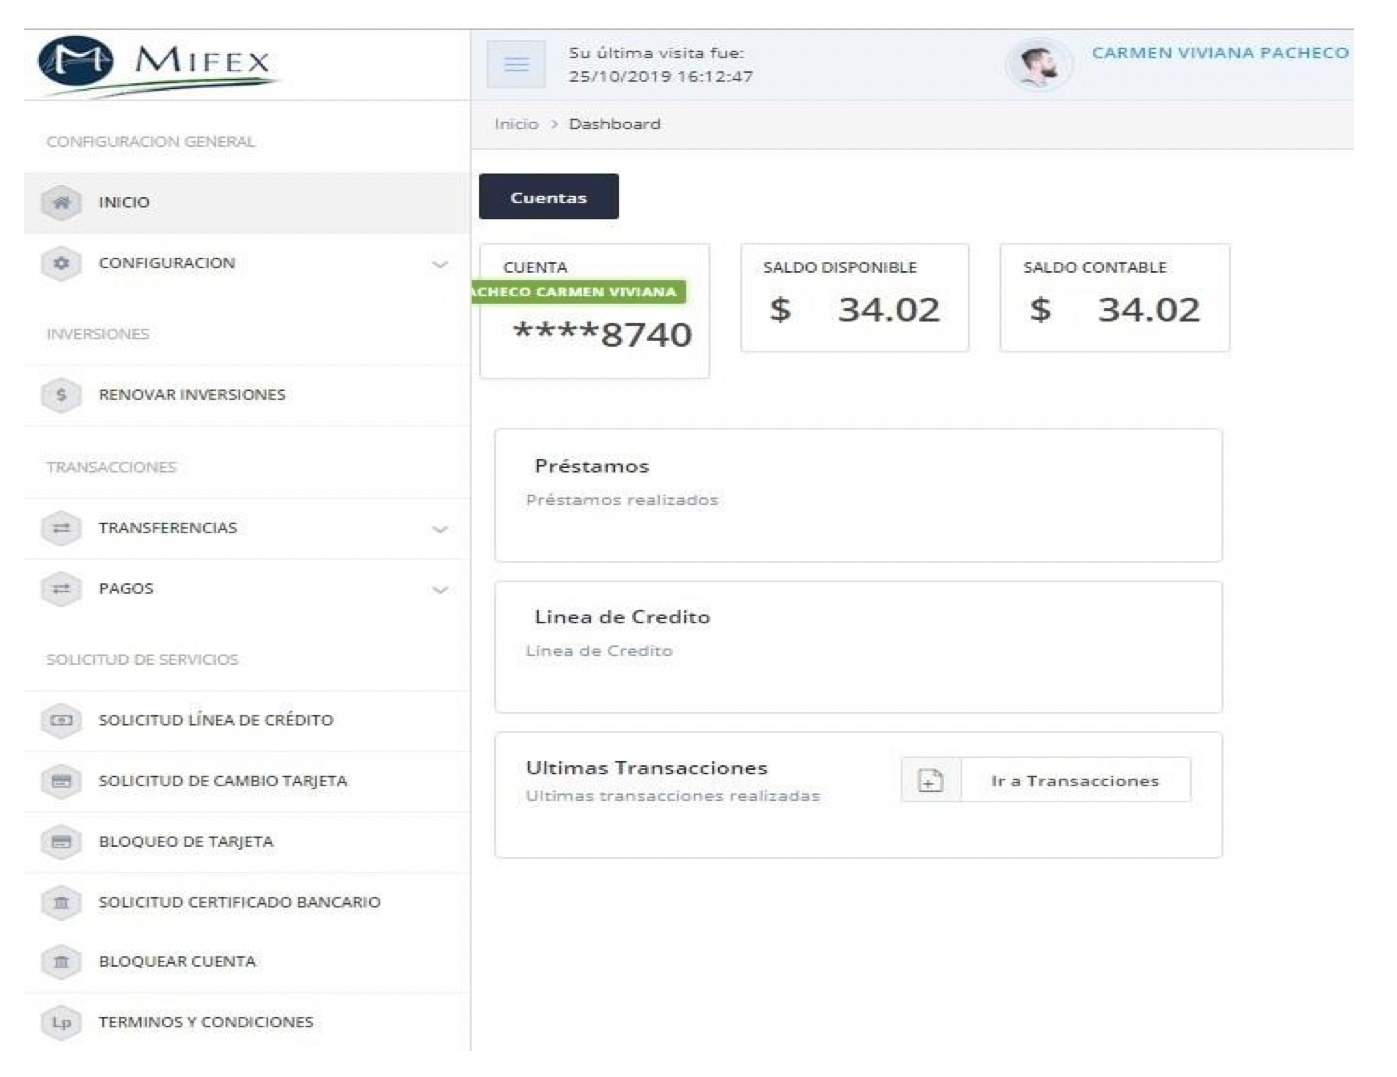
Task: Click the arrows icon beside TRANSFERENCIAS
Action: click(61, 528)
